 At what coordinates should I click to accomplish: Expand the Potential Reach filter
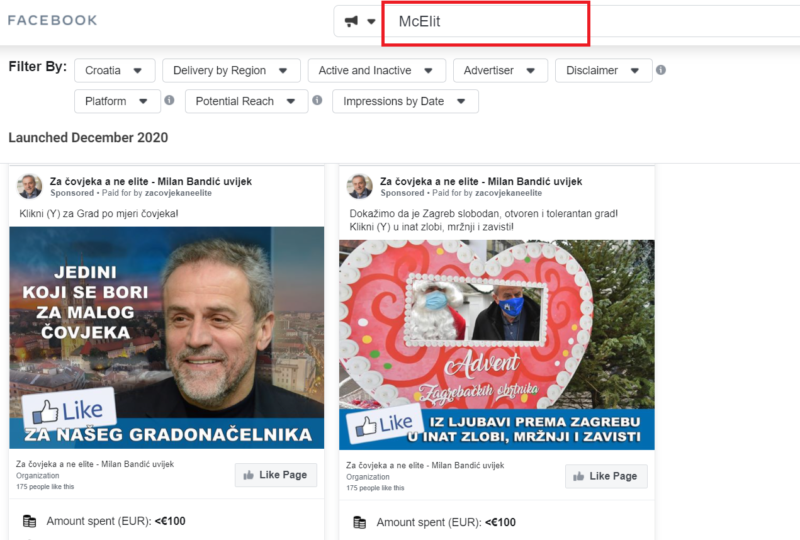point(246,101)
